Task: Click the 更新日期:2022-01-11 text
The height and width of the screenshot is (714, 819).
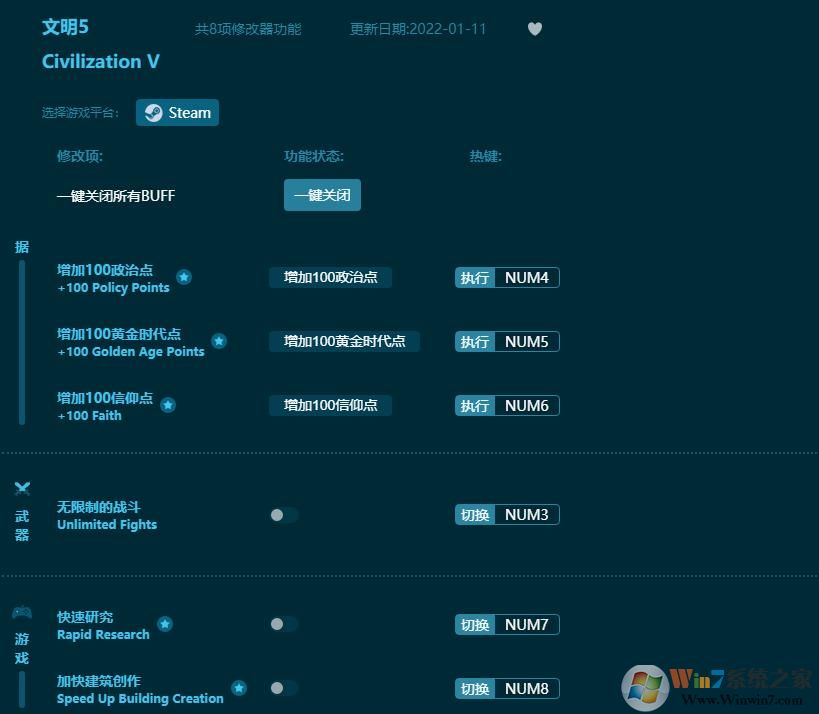Action: coord(418,29)
